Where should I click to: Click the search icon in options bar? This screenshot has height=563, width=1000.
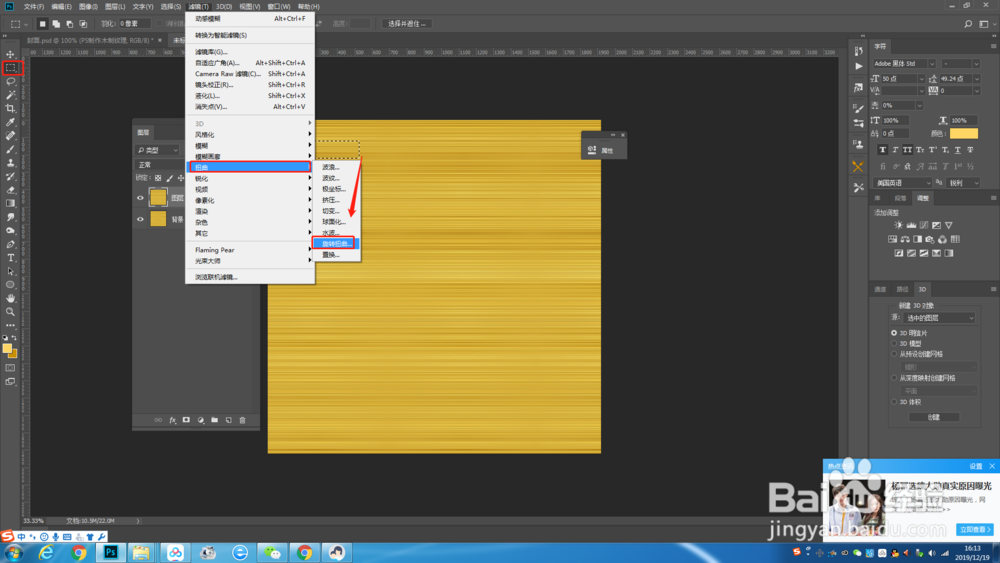(x=968, y=24)
